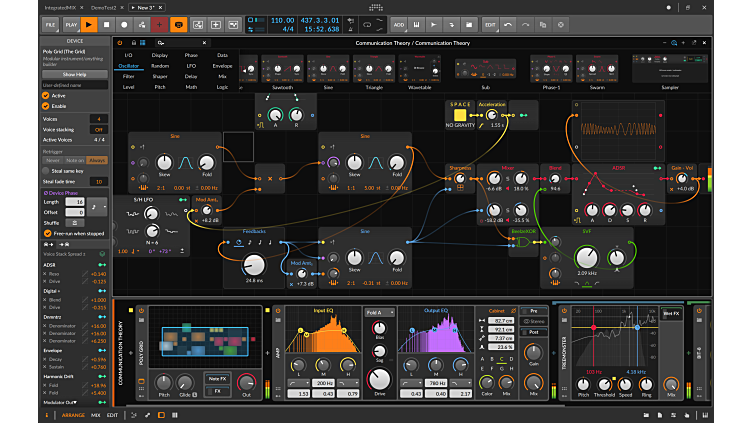The image size is (752, 423).
Task: Open the PLAY menu dropdown
Action: pyautogui.click(x=71, y=25)
